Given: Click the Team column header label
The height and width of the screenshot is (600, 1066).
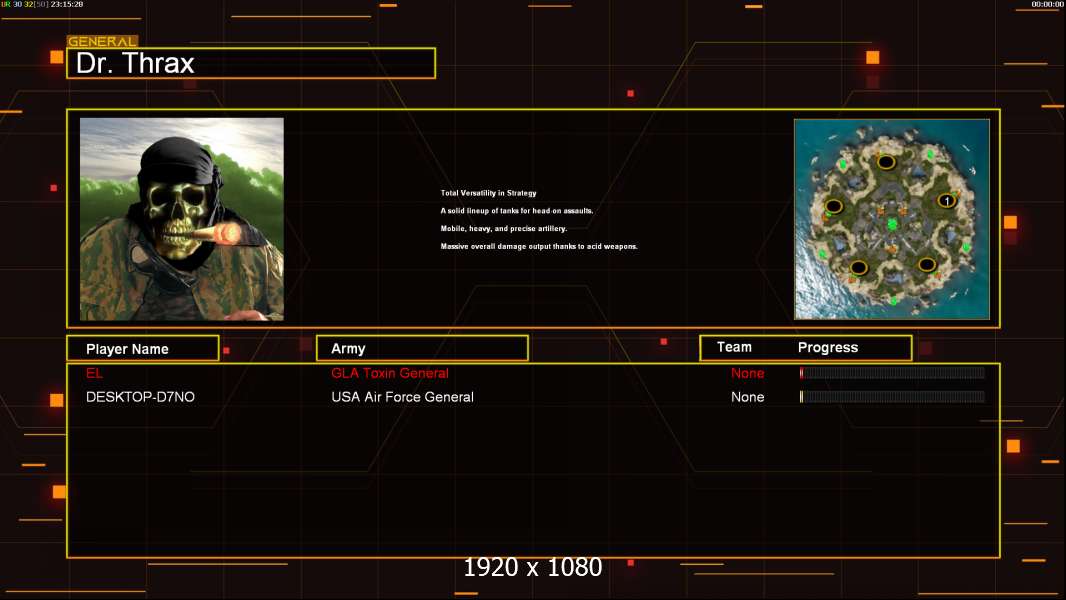Looking at the screenshot, I should 734,347.
